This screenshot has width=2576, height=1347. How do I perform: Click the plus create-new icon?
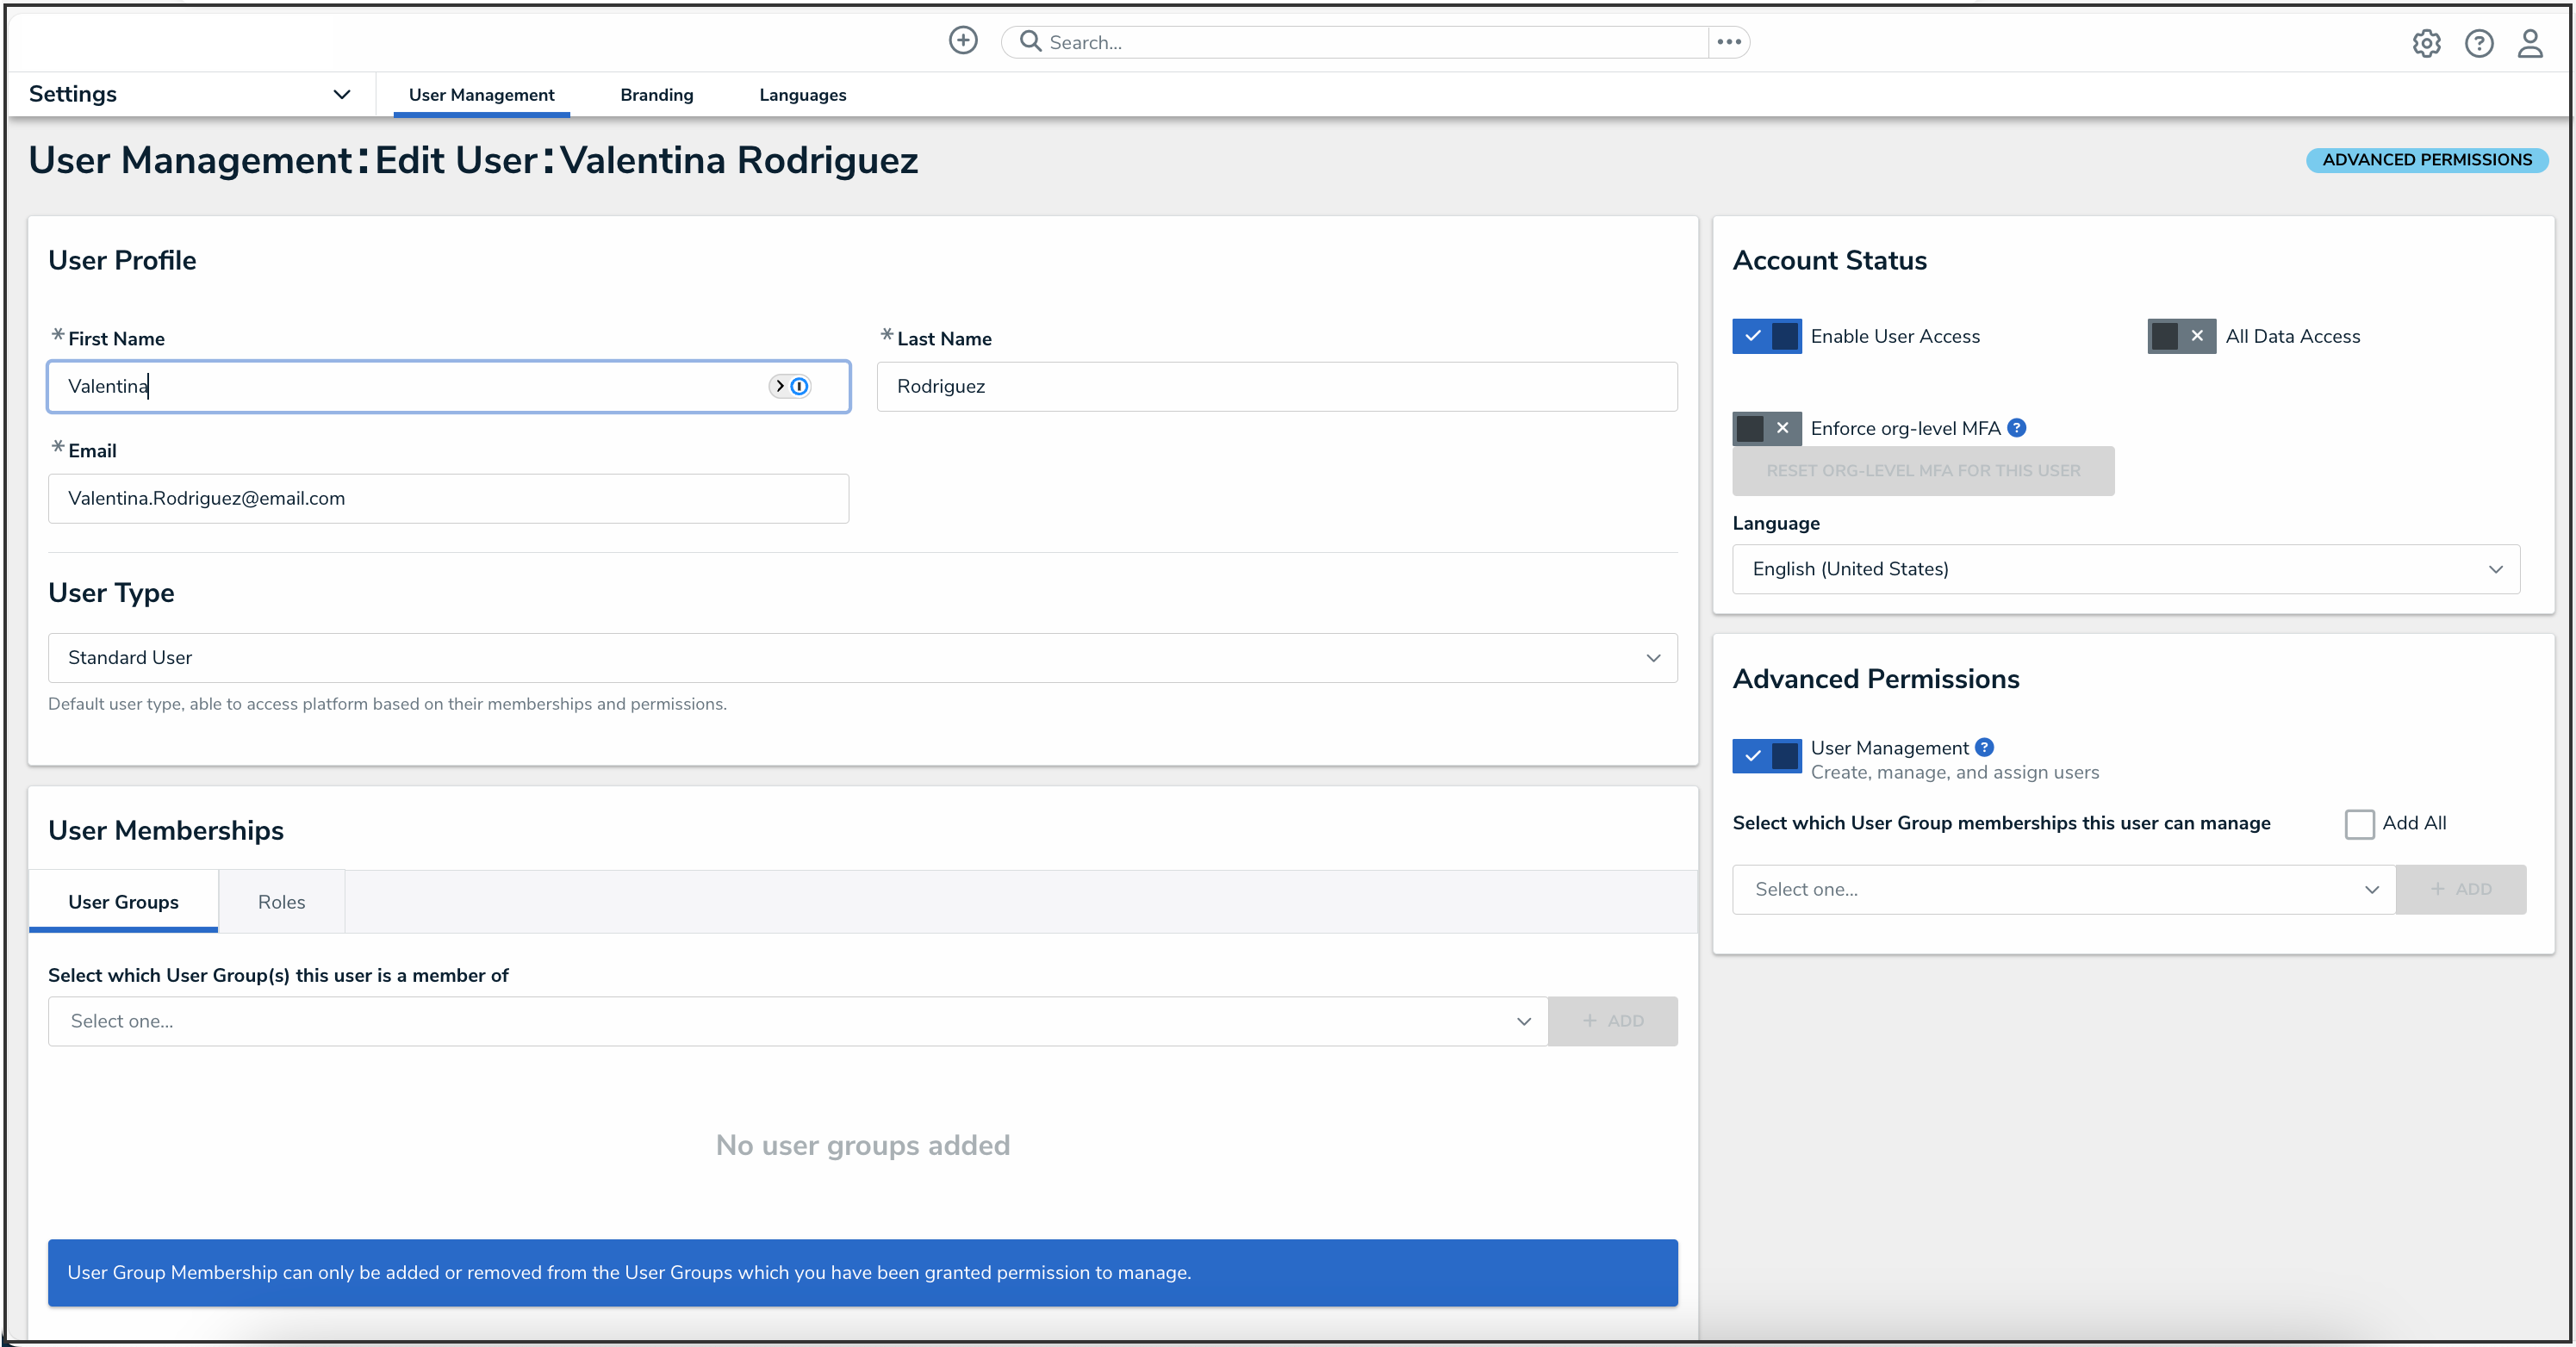pyautogui.click(x=963, y=40)
